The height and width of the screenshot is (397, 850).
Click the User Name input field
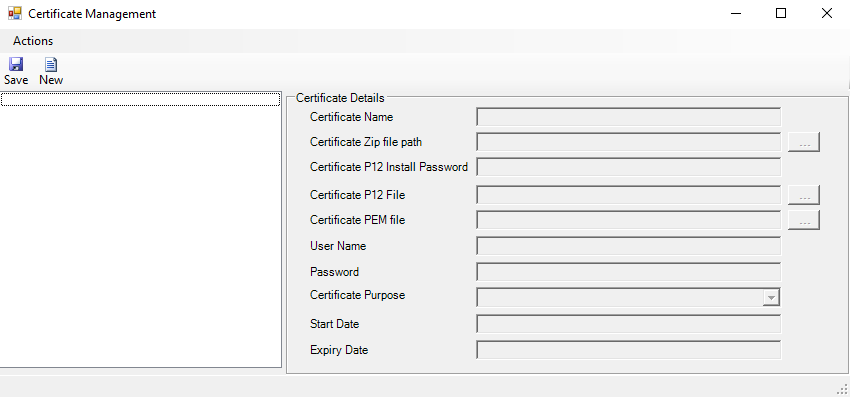[628, 246]
